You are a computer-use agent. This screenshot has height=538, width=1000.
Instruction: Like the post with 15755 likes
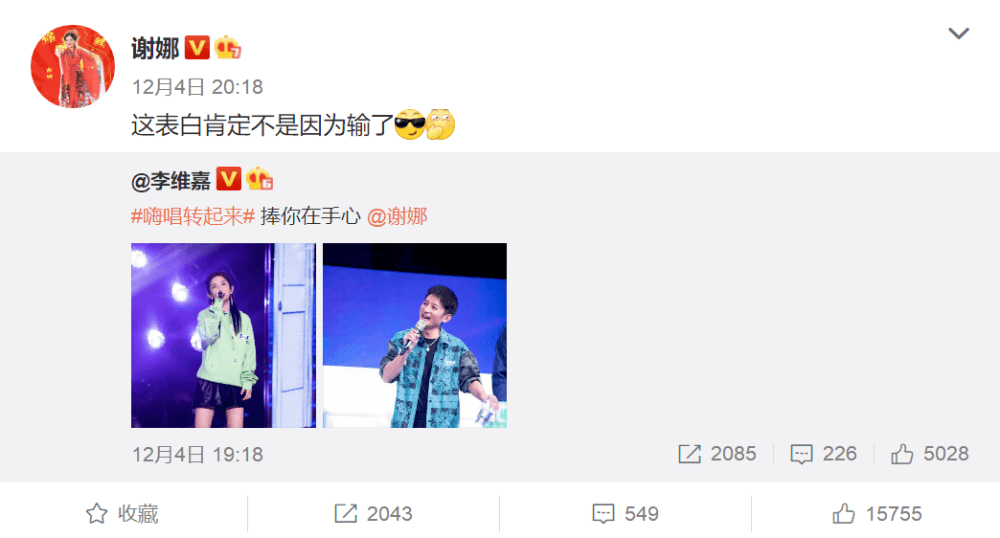pyautogui.click(x=877, y=514)
